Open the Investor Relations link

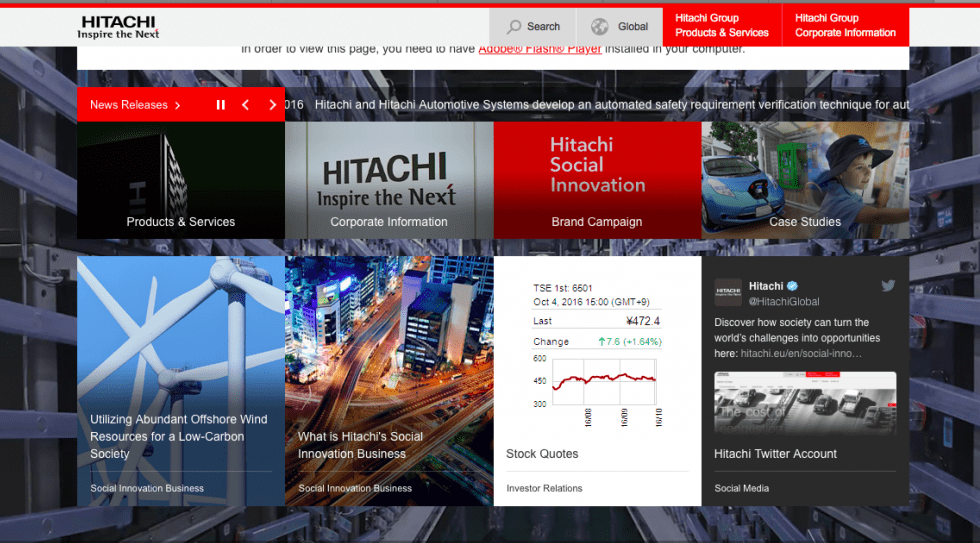coord(544,488)
